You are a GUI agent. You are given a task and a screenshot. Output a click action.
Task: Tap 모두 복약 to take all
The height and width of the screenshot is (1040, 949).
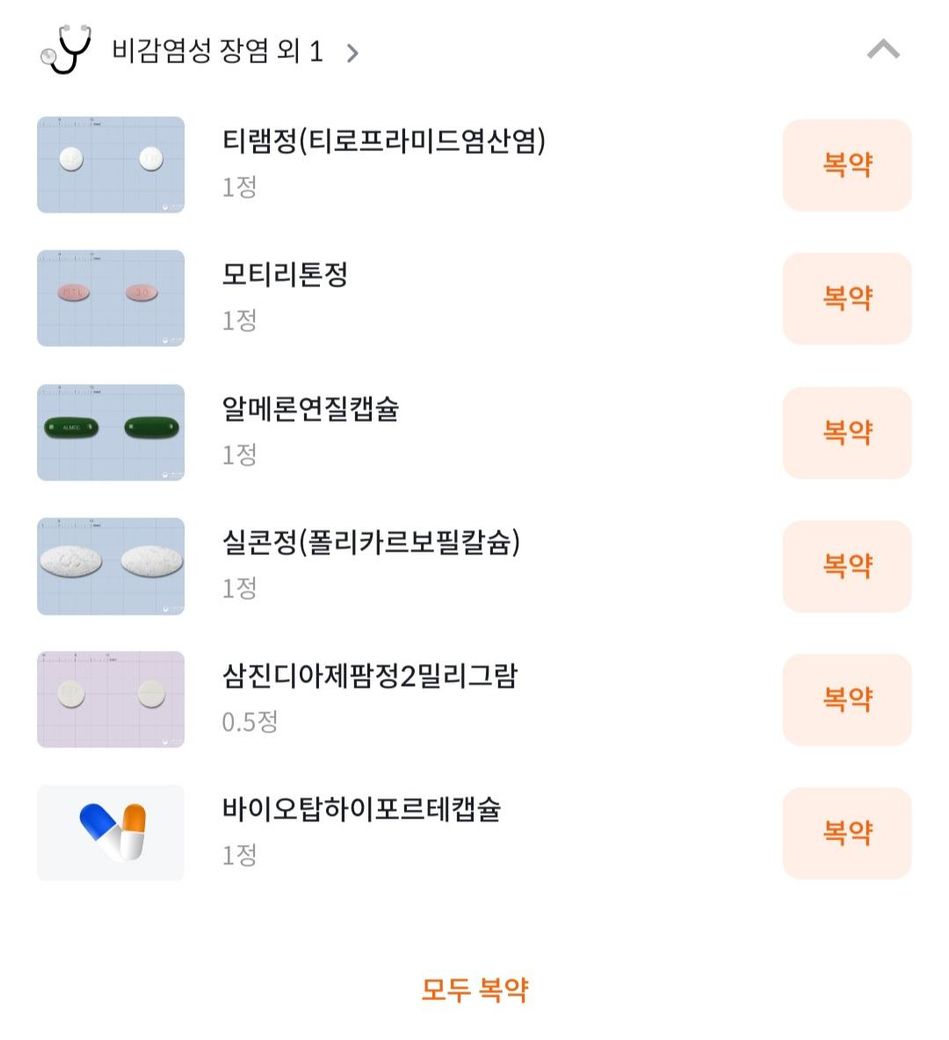pyautogui.click(x=474, y=990)
